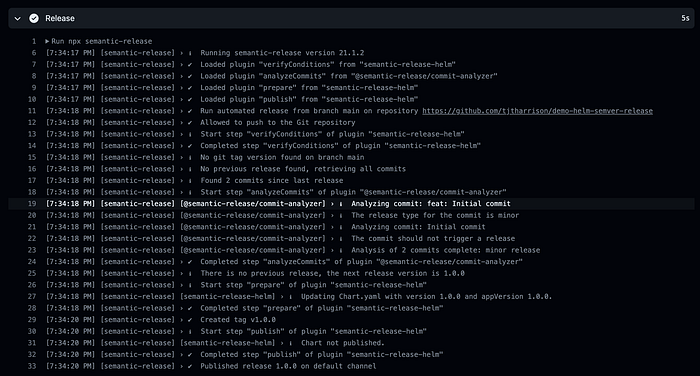Click 'Start step "analyzeCommits"' log line
The image size is (700, 376).
coord(353,192)
